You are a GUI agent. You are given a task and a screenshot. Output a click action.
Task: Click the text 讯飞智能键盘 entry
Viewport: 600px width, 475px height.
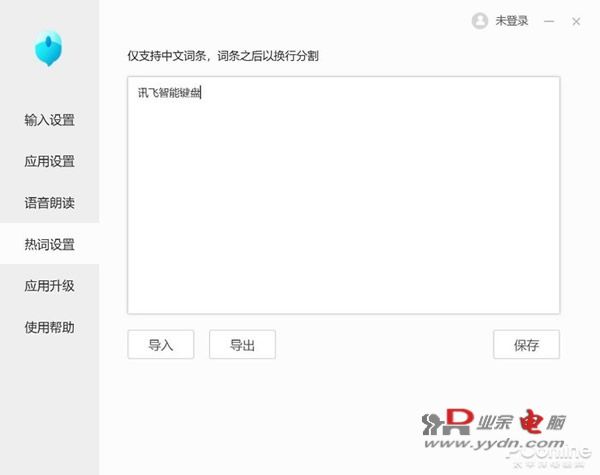click(169, 93)
